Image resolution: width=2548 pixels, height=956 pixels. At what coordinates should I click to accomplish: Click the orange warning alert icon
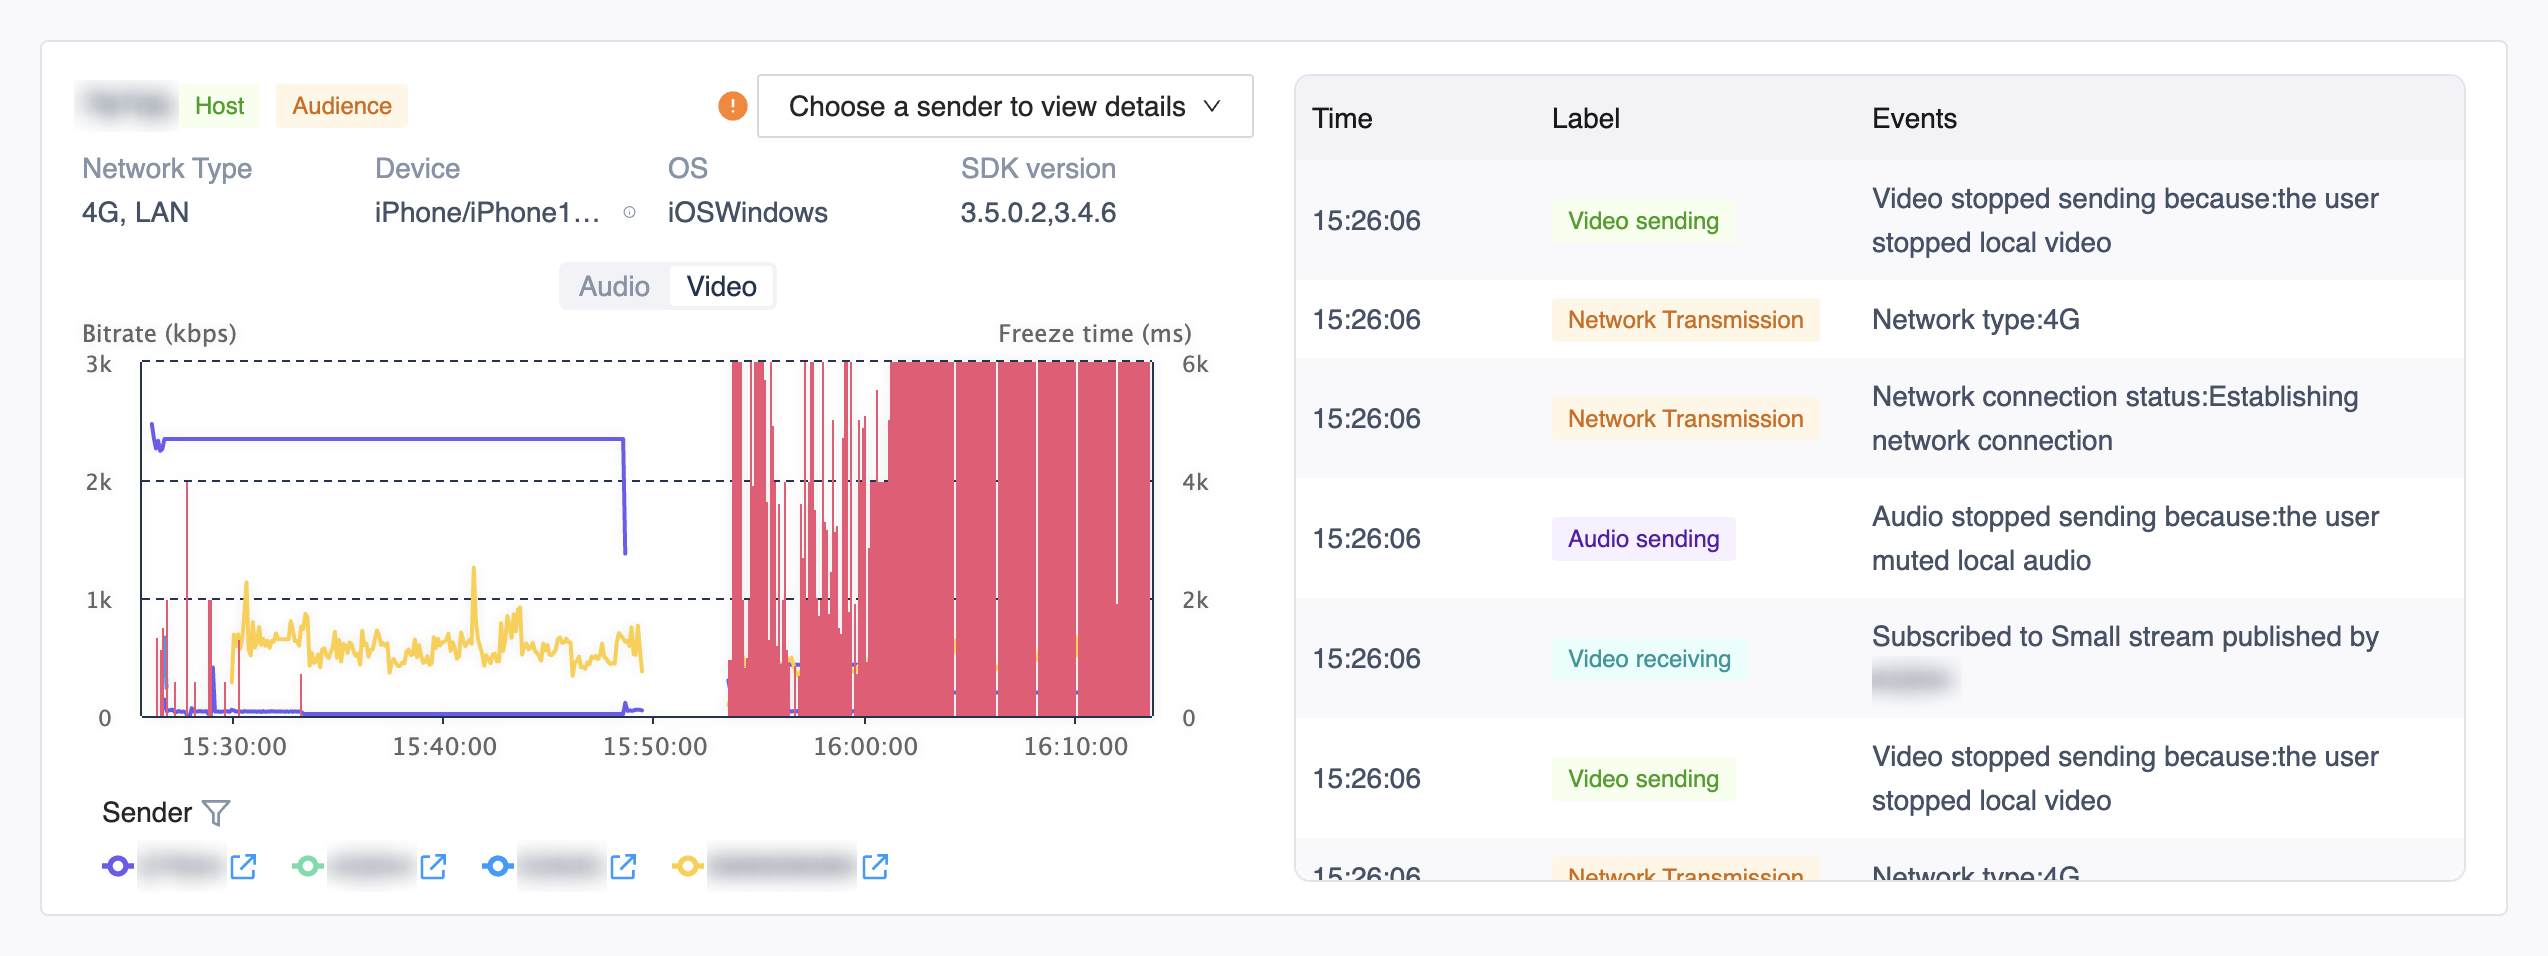[733, 106]
